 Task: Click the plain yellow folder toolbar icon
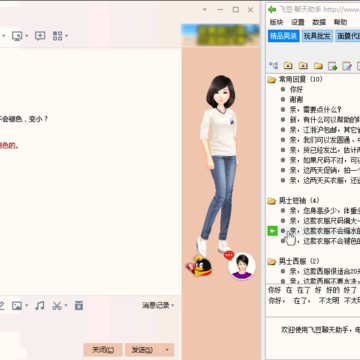[x=318, y=66]
